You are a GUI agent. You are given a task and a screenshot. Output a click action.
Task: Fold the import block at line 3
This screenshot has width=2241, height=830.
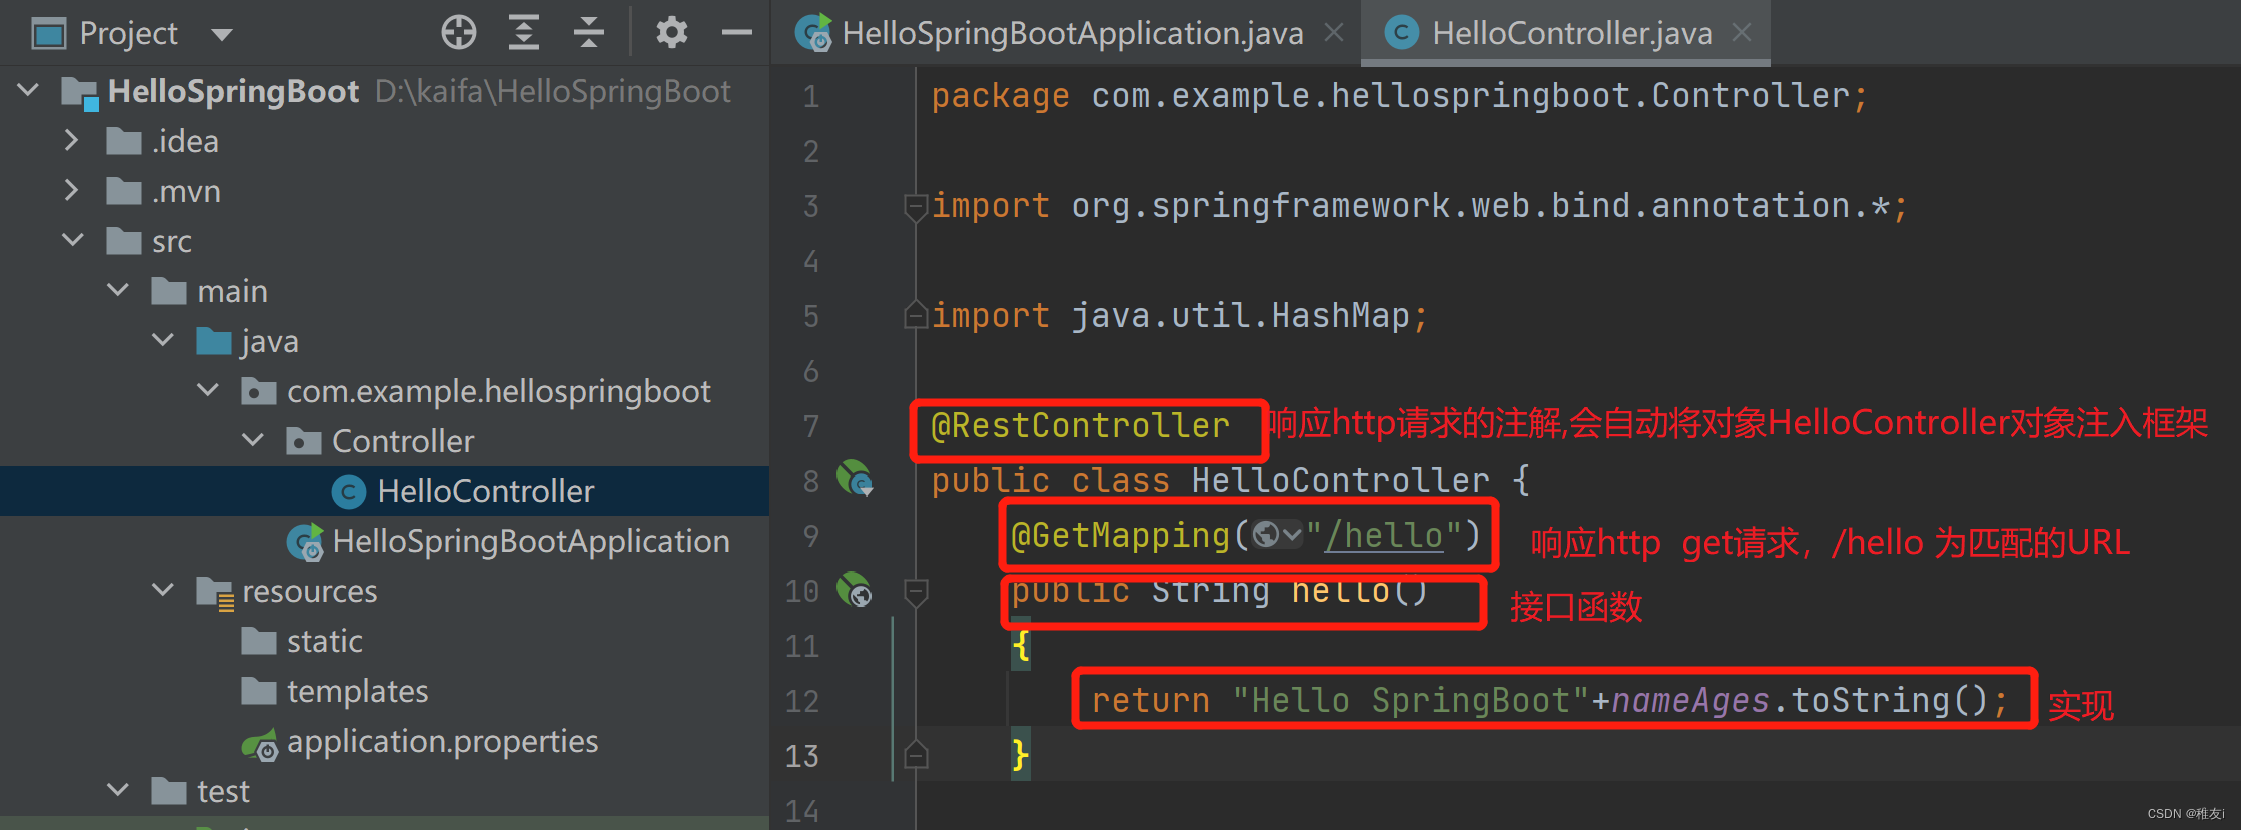pos(915,207)
